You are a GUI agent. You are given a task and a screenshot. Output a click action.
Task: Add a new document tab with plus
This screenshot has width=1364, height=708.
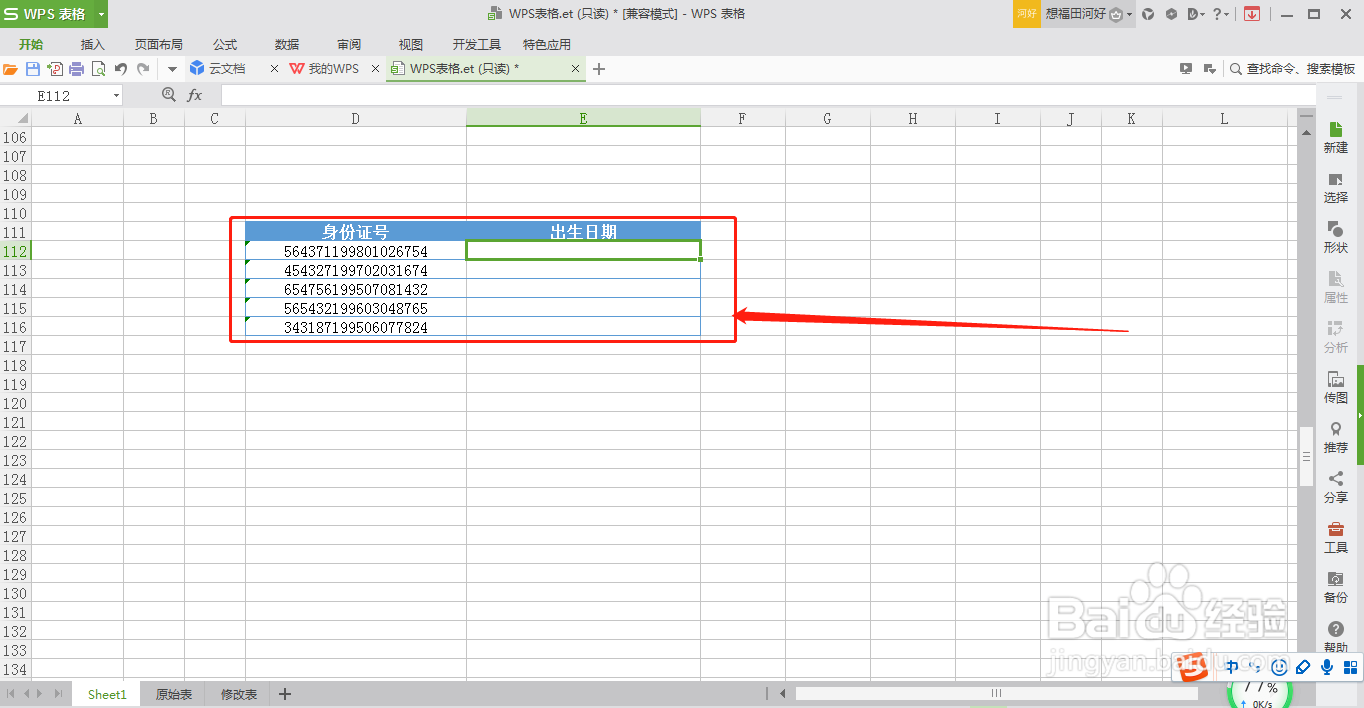[599, 69]
